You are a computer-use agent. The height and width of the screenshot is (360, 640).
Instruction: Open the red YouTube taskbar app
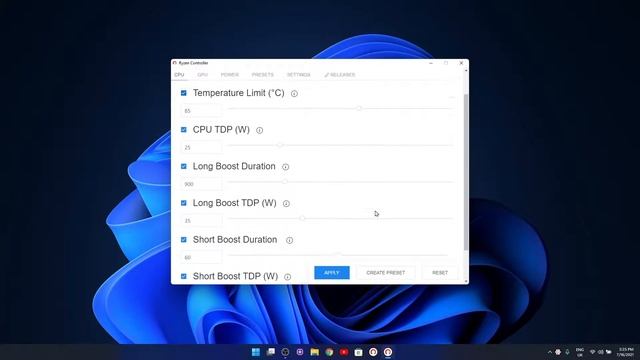click(x=344, y=352)
